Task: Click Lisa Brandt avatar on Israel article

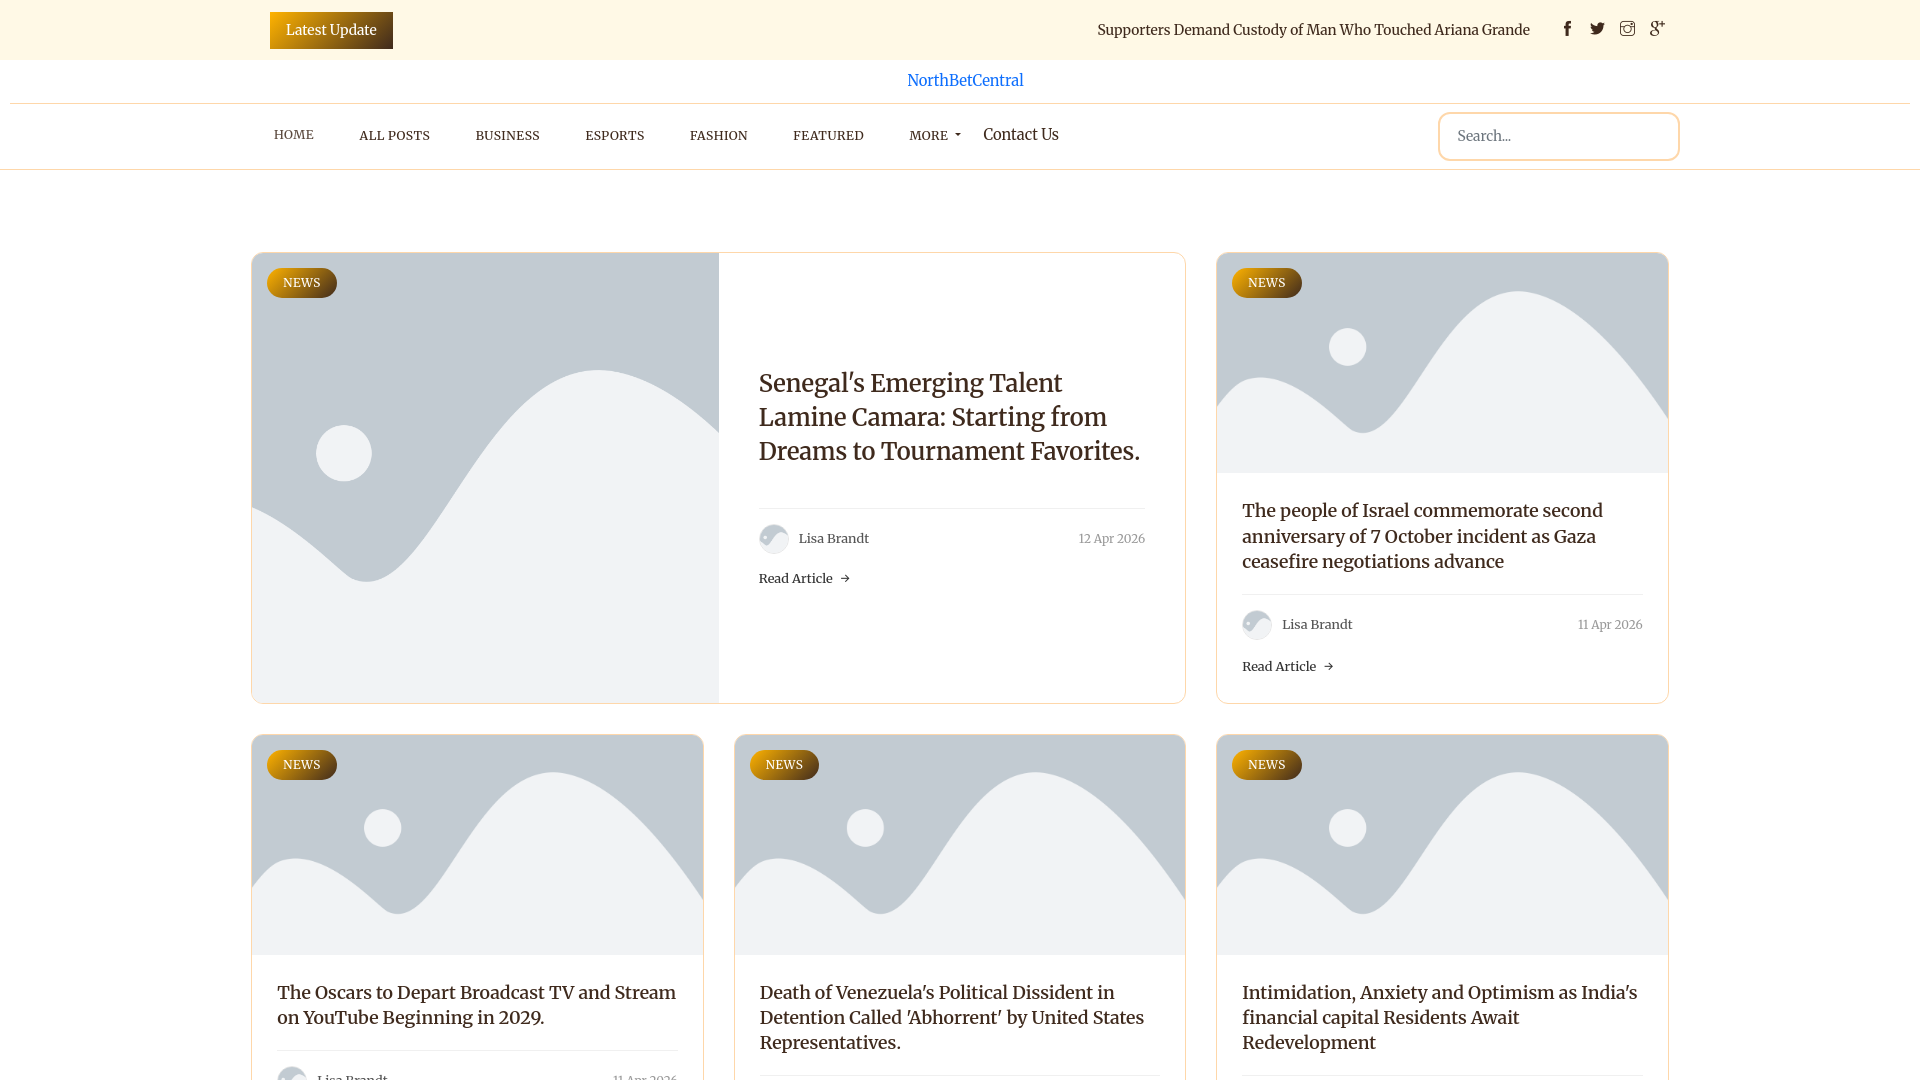Action: [1256, 625]
